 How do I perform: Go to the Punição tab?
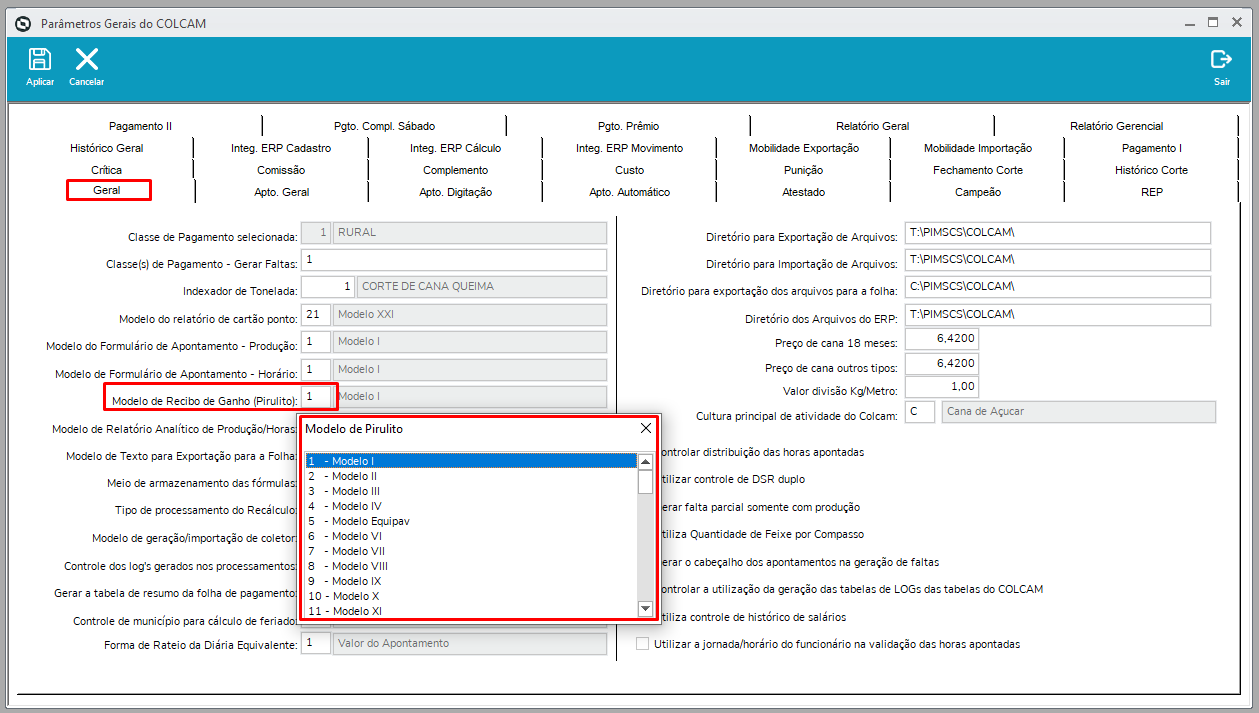tap(803, 170)
